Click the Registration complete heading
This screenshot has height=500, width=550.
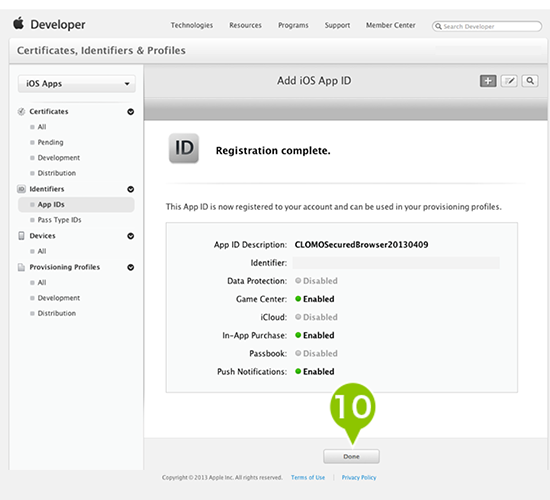tap(273, 151)
